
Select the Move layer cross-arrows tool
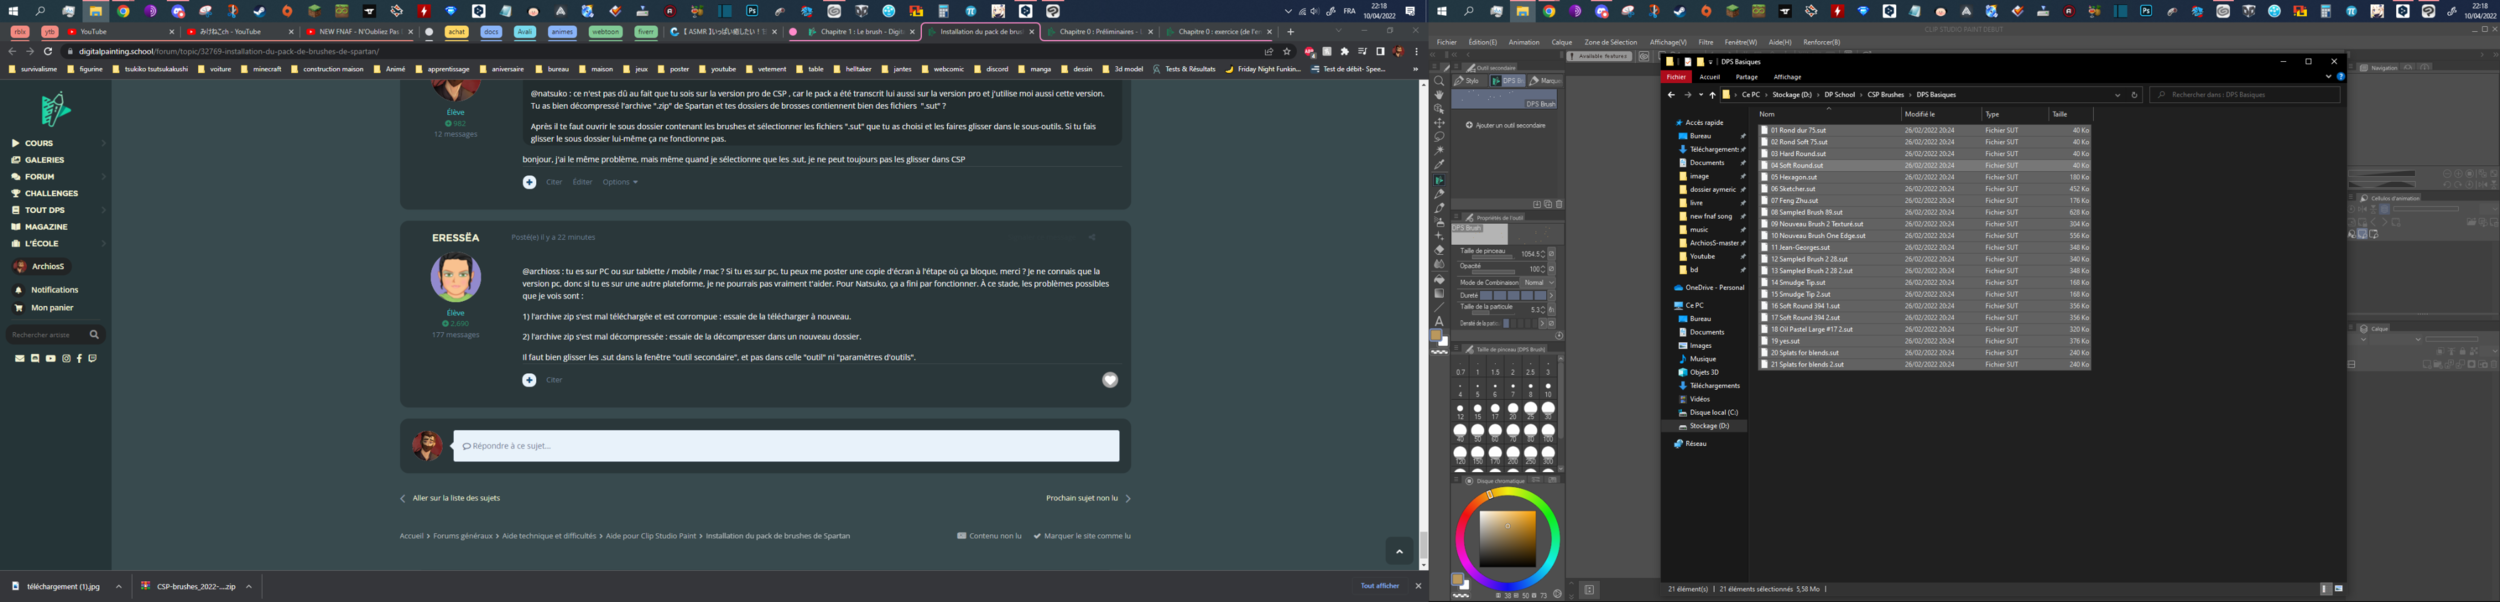[1439, 122]
